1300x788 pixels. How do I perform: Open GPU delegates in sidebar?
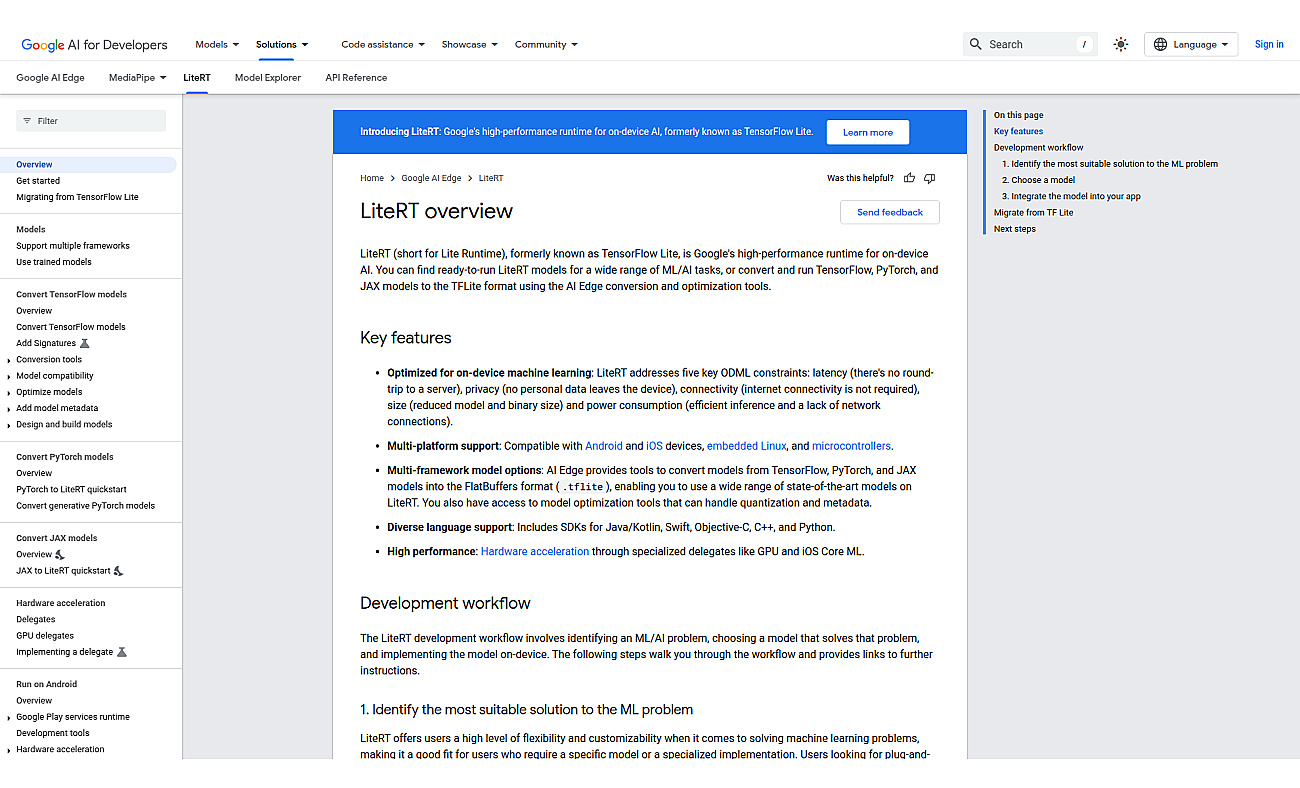point(45,636)
